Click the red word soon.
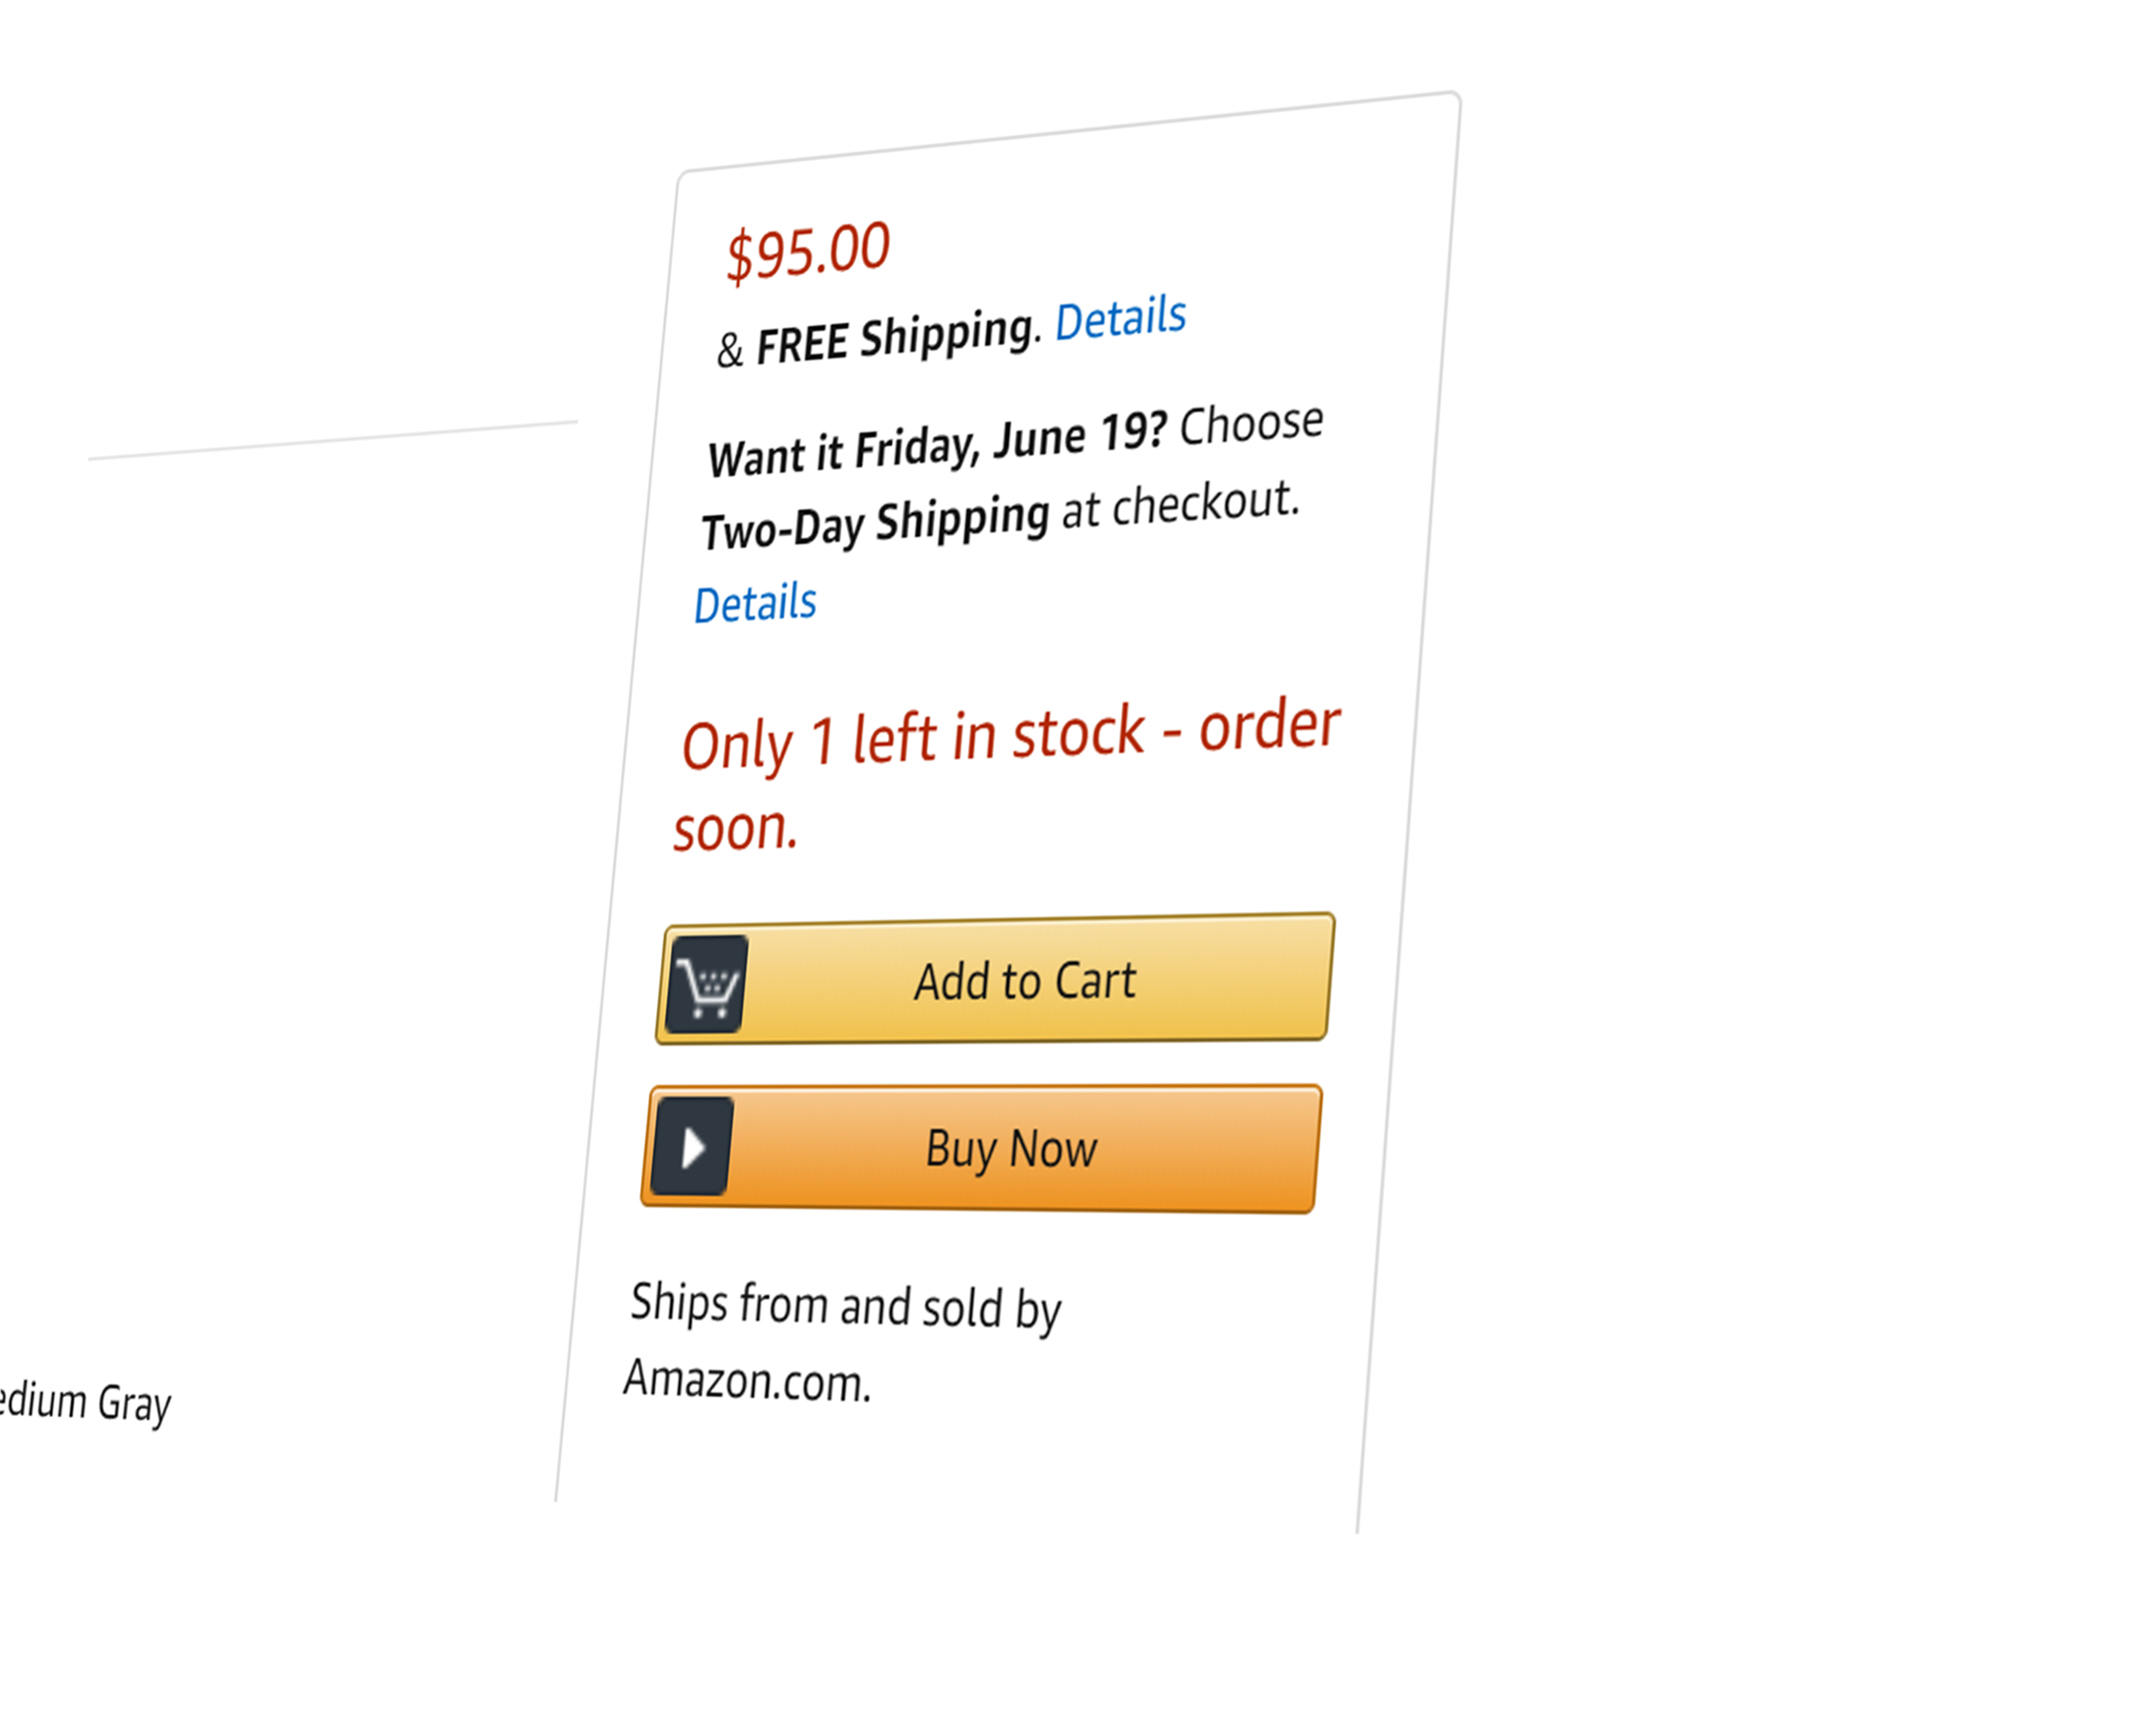Viewport: 2156px width, 1725px height. [735, 830]
